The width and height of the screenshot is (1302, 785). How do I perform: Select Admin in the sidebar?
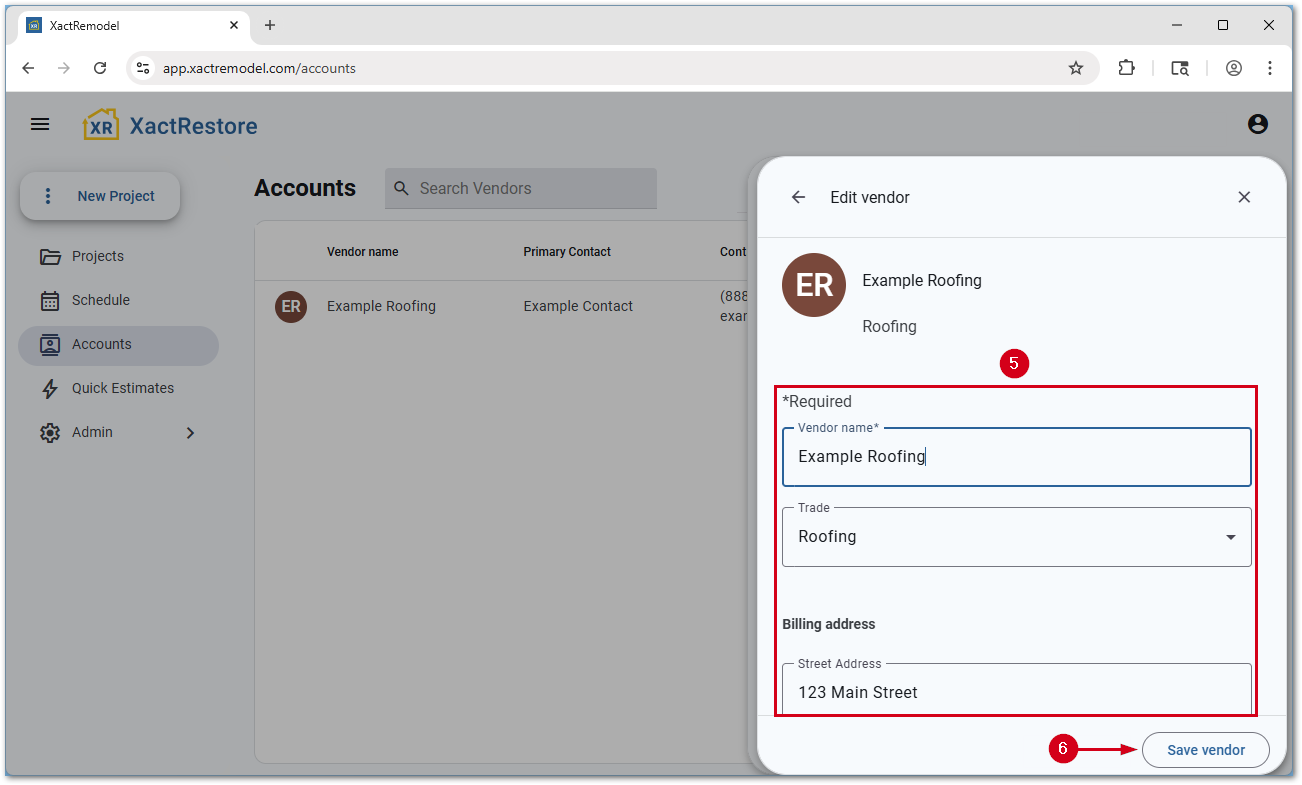(x=118, y=432)
